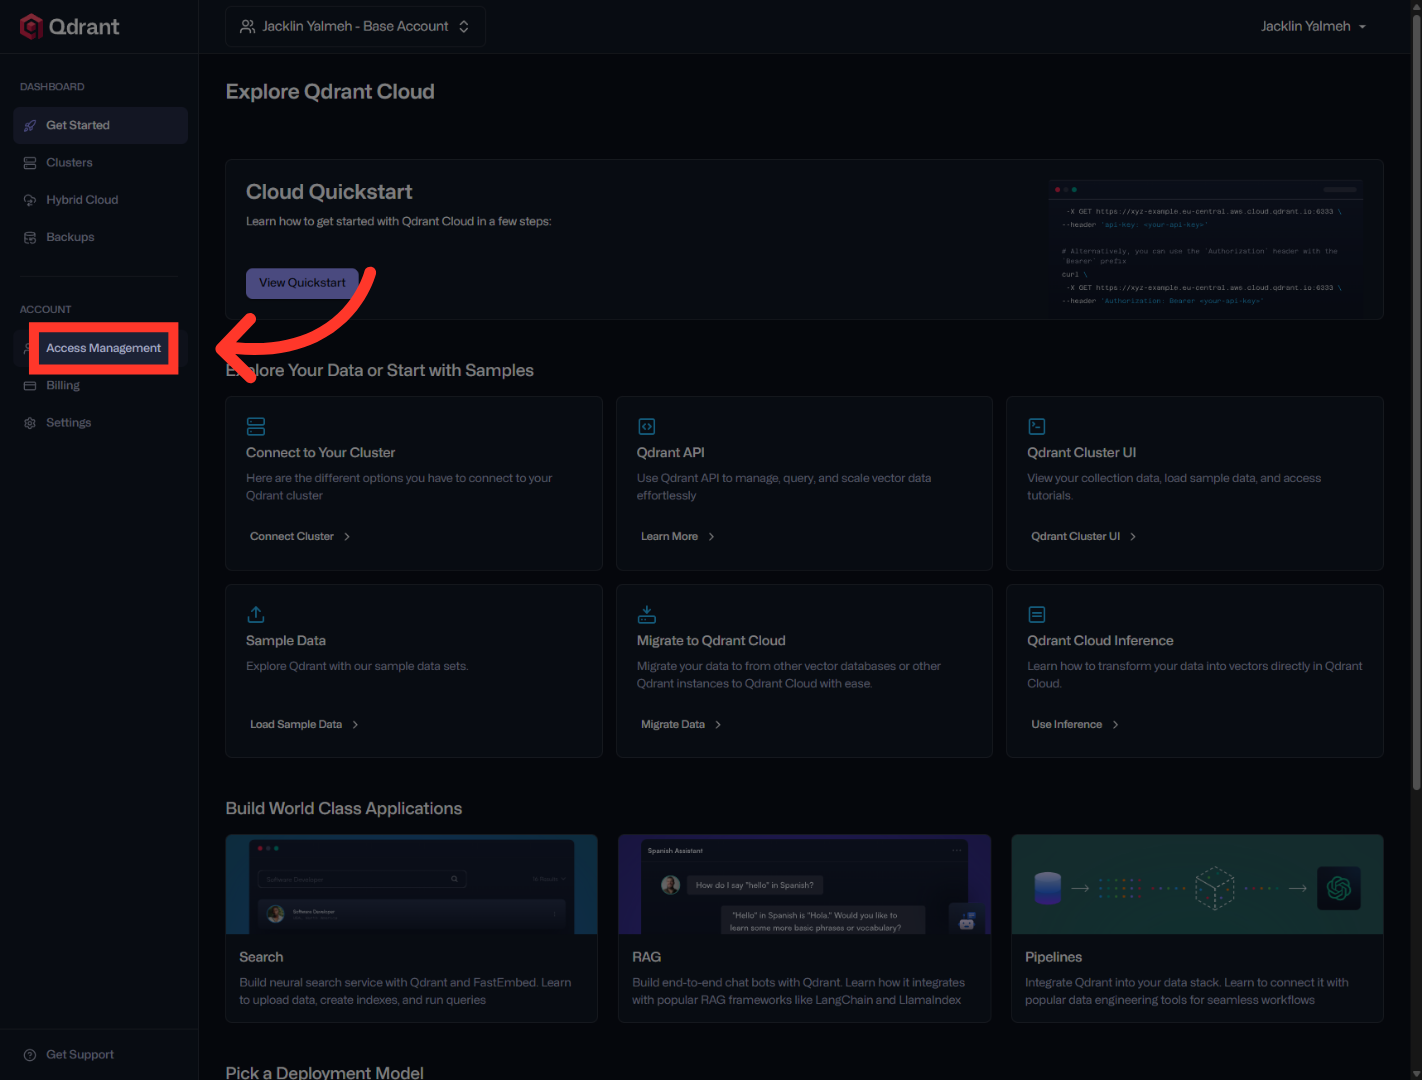Click the Connect to Your Cluster card icon
Viewport: 1422px width, 1080px height.
click(256, 427)
